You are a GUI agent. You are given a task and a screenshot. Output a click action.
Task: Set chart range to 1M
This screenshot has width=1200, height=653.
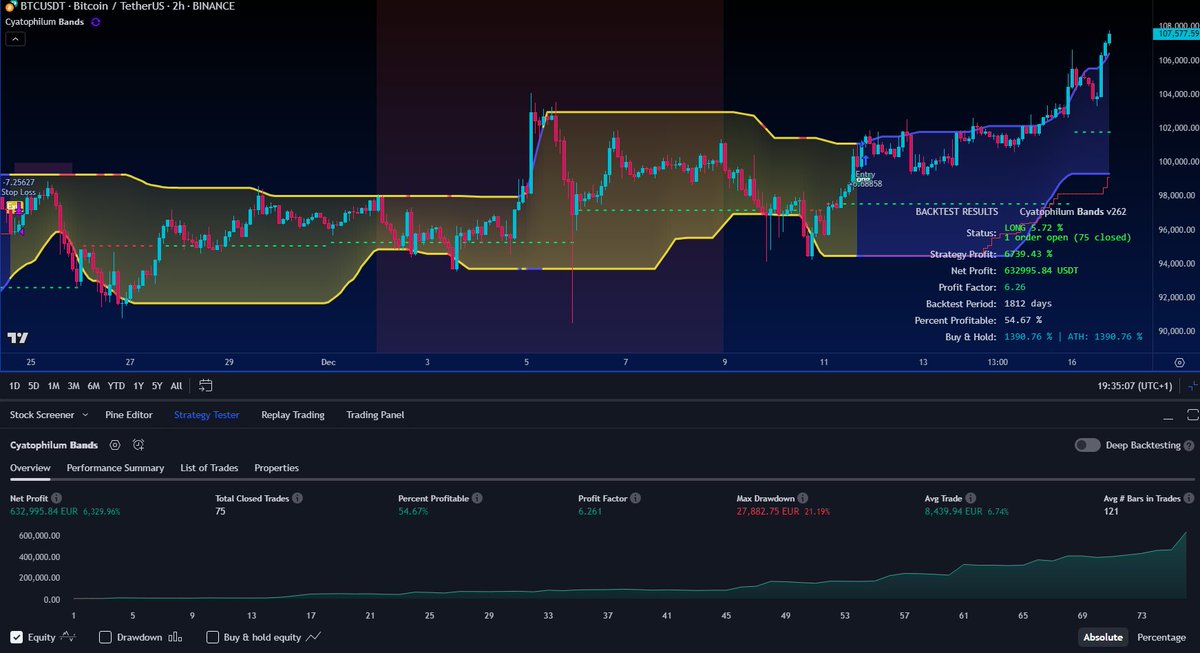53,385
